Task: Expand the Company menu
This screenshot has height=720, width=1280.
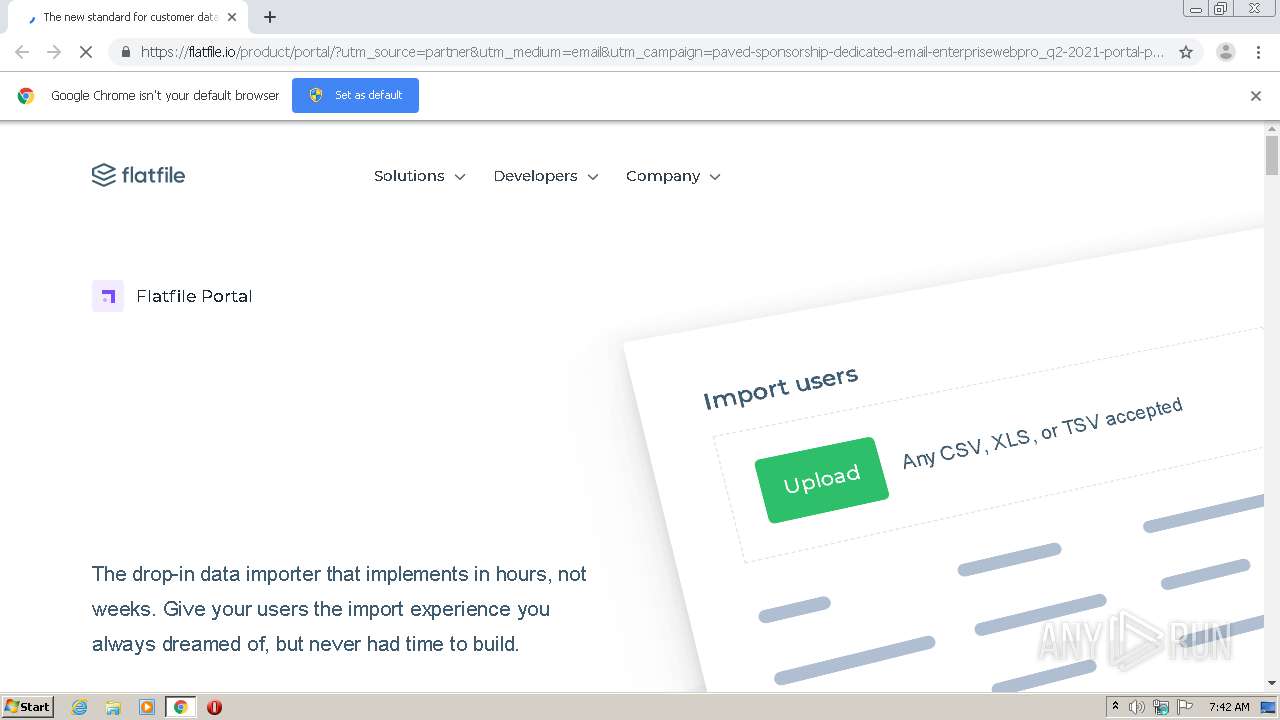Action: [673, 176]
